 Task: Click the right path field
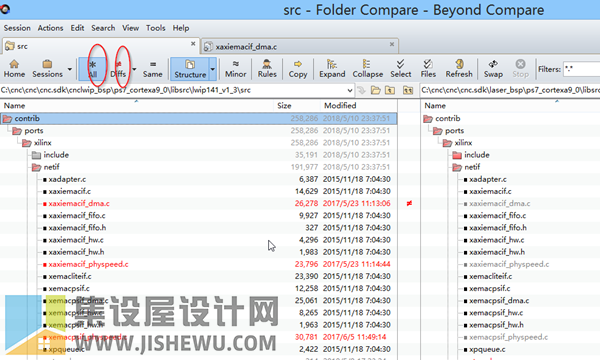pyautogui.click(x=510, y=90)
